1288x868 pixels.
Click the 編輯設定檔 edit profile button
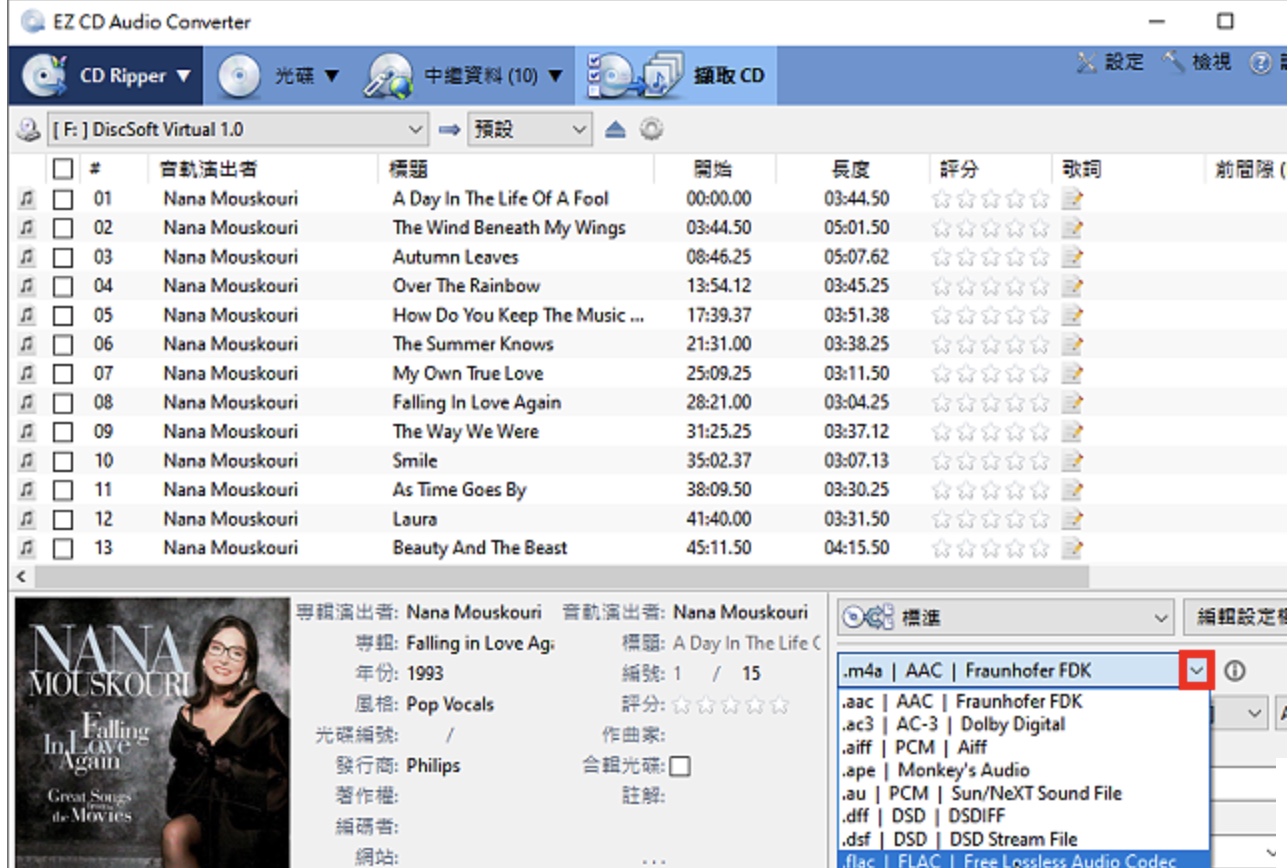1236,617
